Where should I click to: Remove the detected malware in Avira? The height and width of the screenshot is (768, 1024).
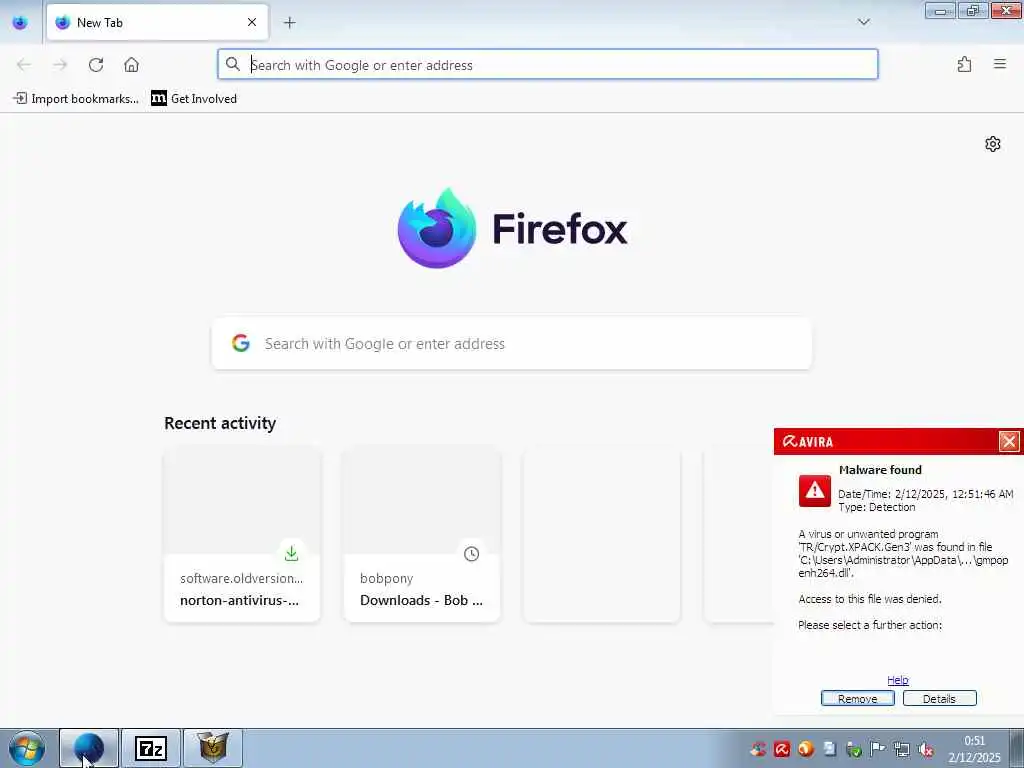[857, 698]
